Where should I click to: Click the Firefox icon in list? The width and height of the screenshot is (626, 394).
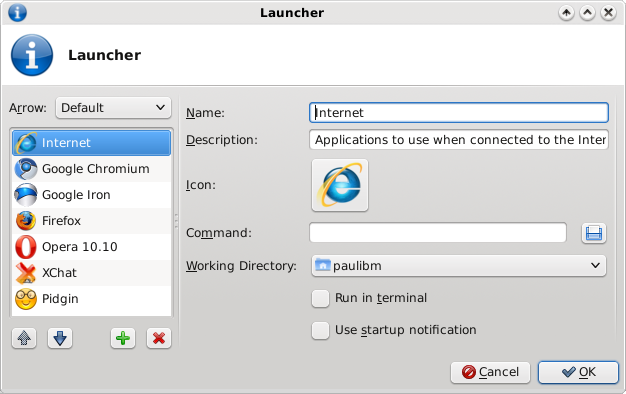pos(26,221)
